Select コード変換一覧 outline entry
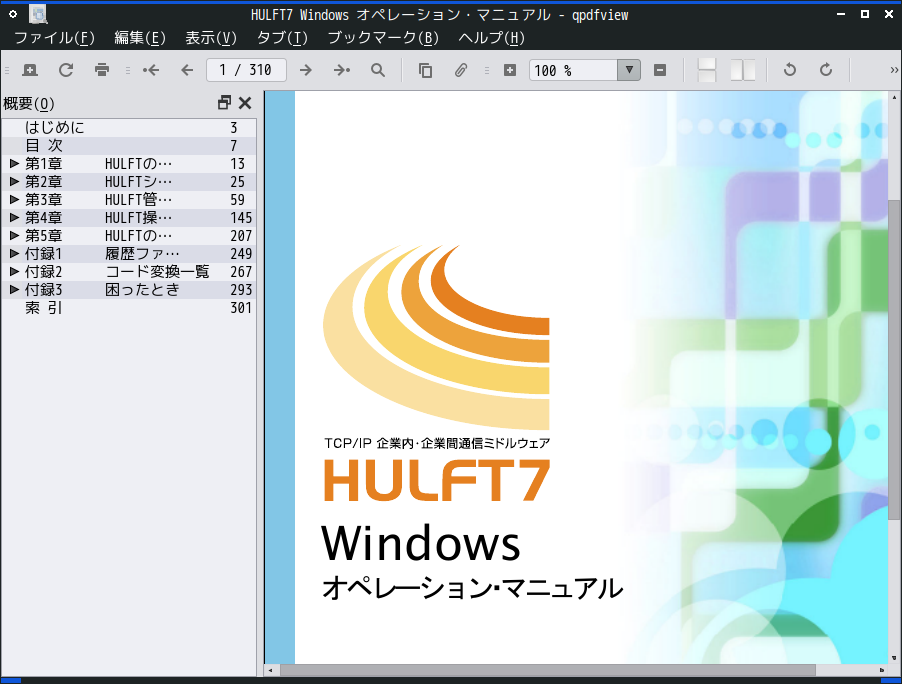902x684 pixels. (x=157, y=272)
